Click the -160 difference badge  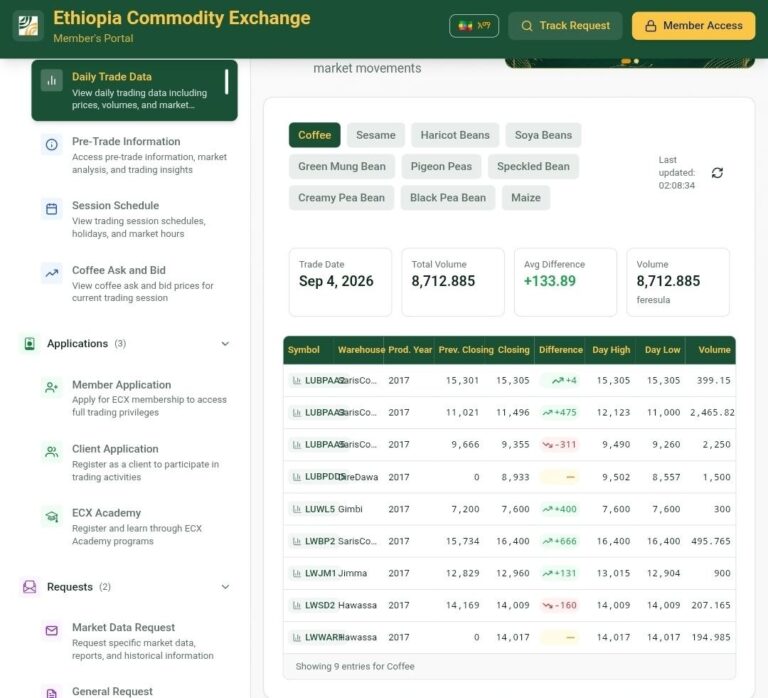click(559, 605)
